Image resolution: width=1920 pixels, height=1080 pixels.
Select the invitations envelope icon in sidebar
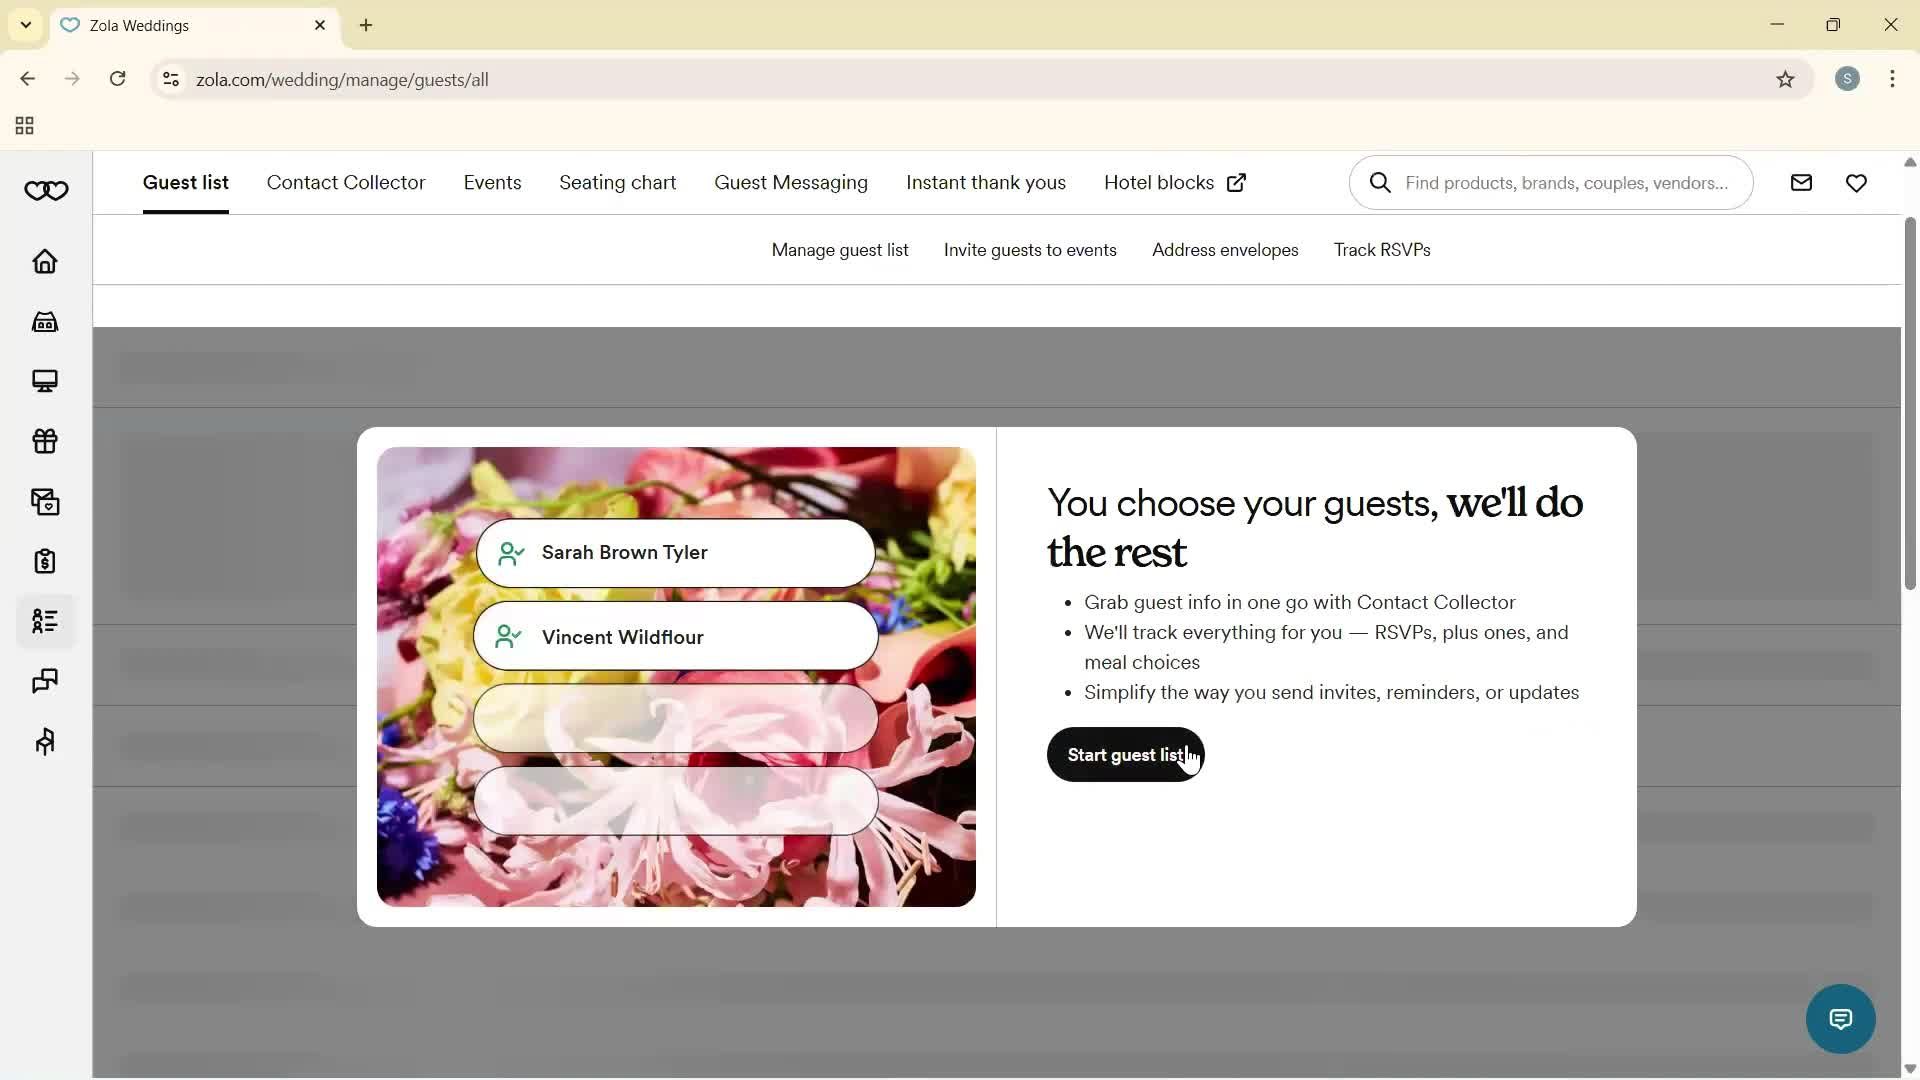pyautogui.click(x=45, y=501)
